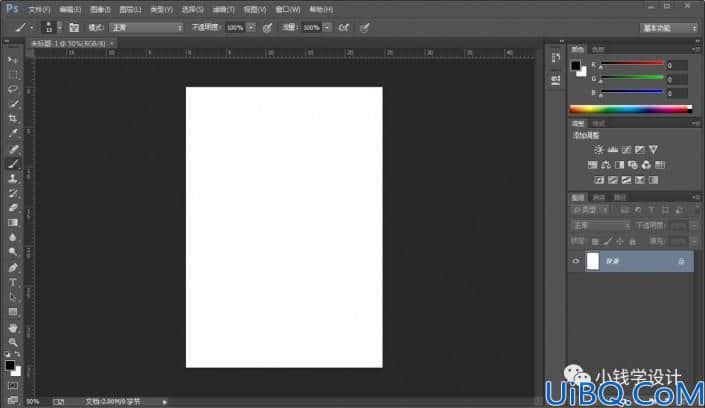This screenshot has height=408, width=705.
Task: Add a Hue/Saturation adjustment
Action: point(593,165)
